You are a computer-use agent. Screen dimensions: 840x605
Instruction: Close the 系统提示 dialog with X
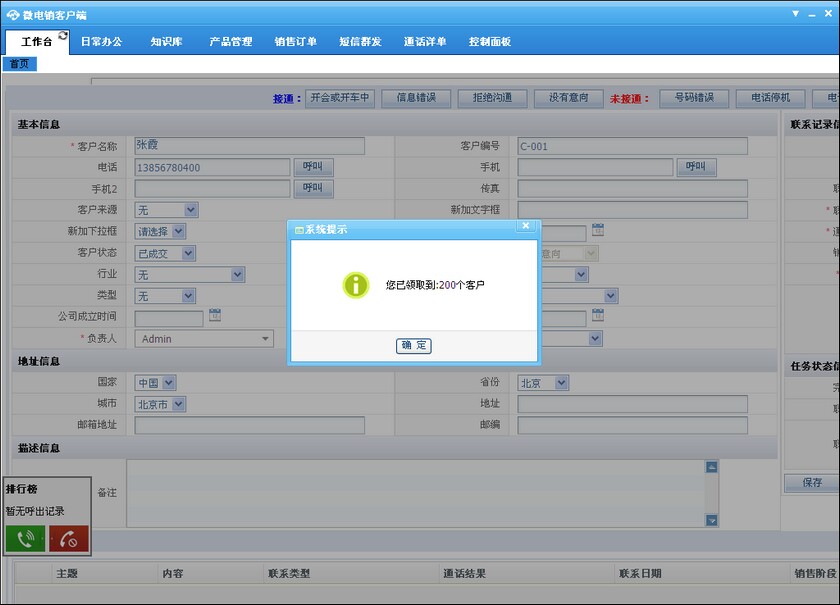point(525,227)
